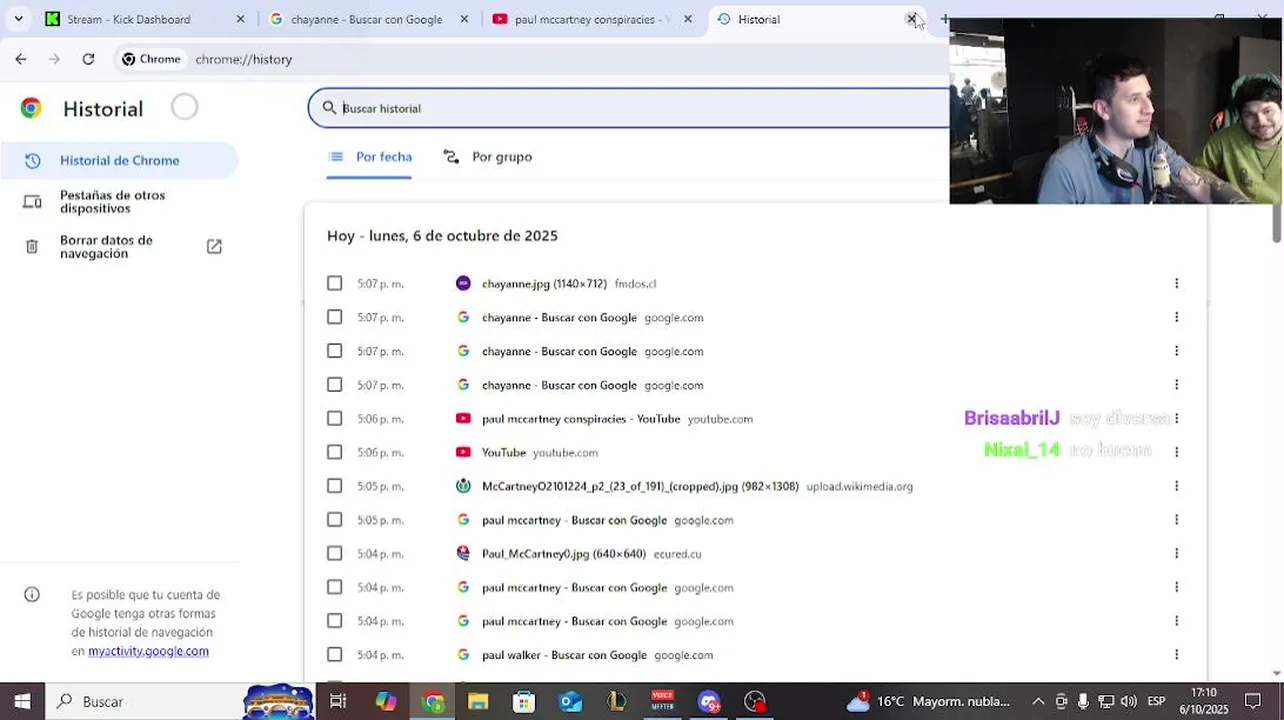1284x720 pixels.
Task: Open the myactivity.google.com link
Action: (x=148, y=651)
